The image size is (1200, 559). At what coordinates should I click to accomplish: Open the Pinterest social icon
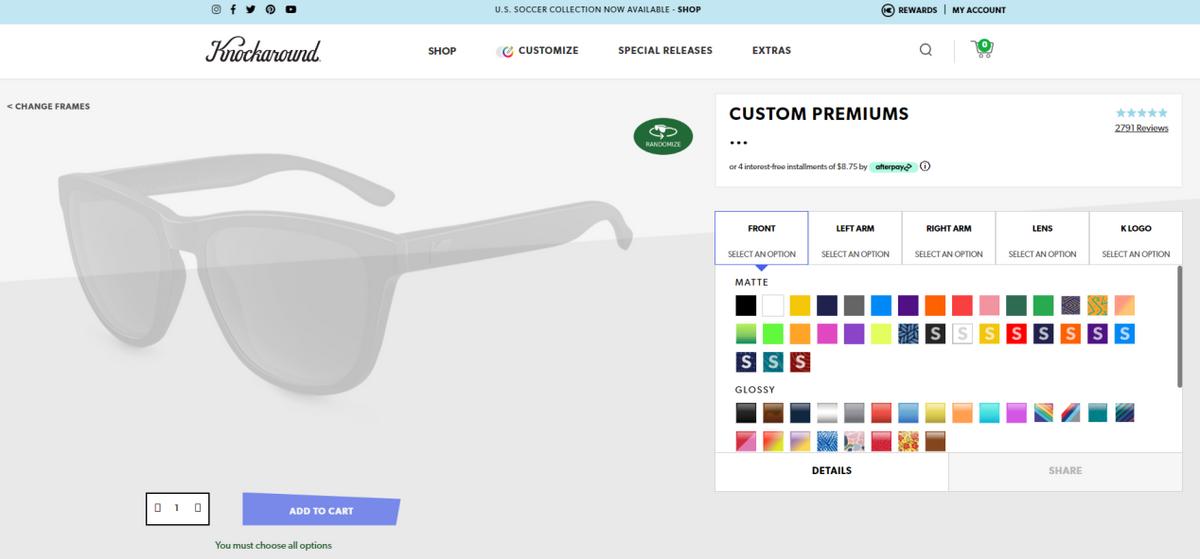tap(270, 10)
